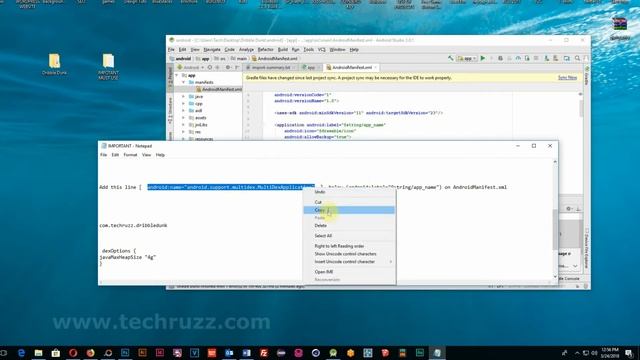Click Notepad's vertical scrollbar down arrow

click(555, 277)
